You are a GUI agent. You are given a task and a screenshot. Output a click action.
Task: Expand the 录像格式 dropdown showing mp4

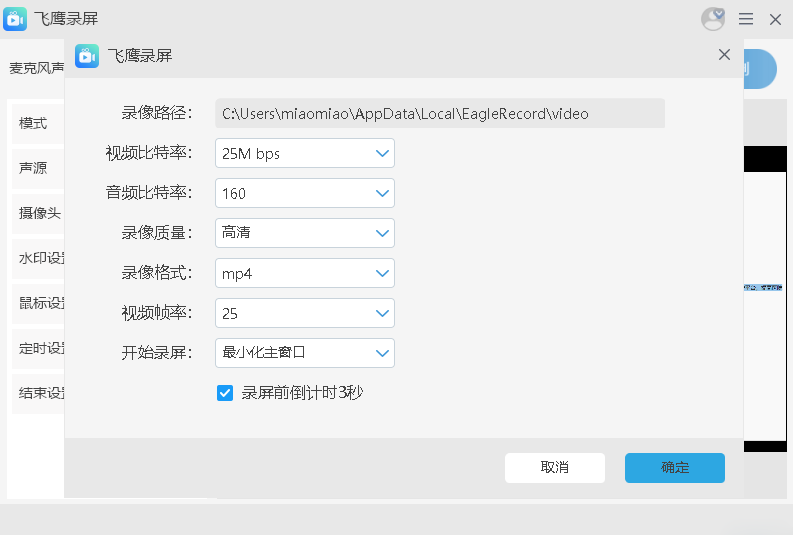click(x=305, y=273)
